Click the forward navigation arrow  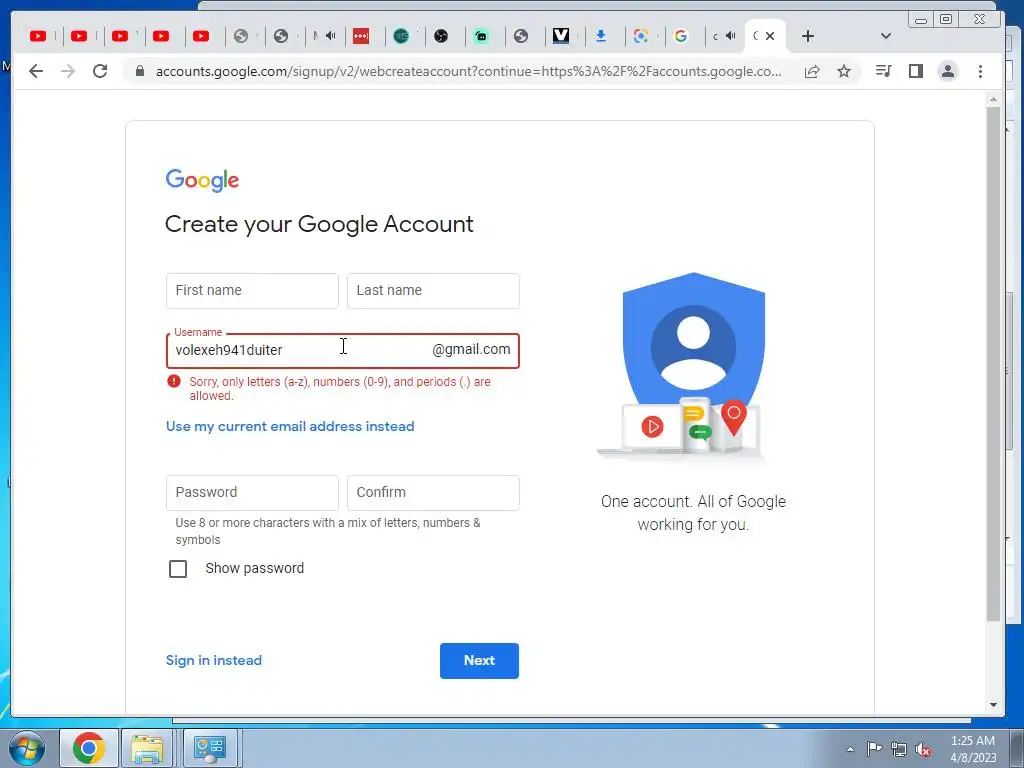(x=68, y=71)
